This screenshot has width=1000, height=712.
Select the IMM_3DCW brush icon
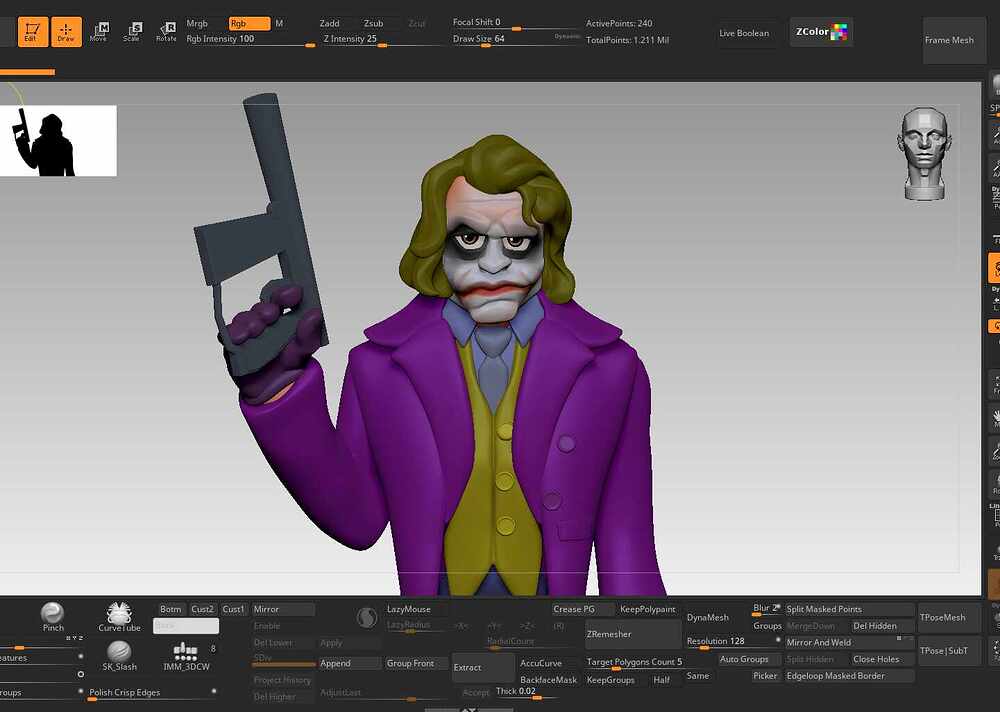[x=186, y=656]
